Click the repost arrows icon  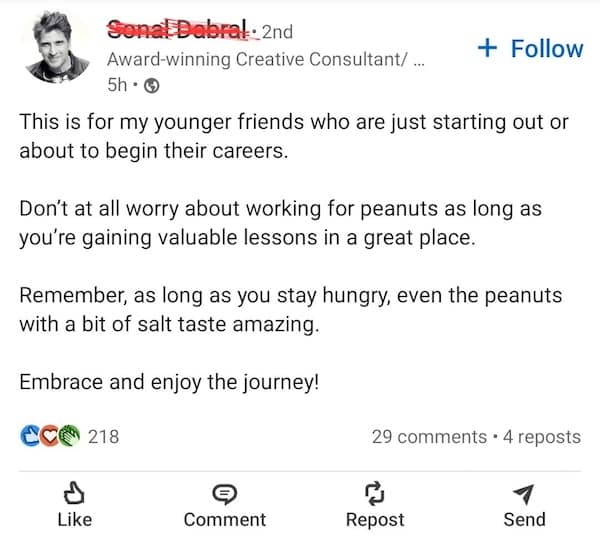click(x=374, y=493)
